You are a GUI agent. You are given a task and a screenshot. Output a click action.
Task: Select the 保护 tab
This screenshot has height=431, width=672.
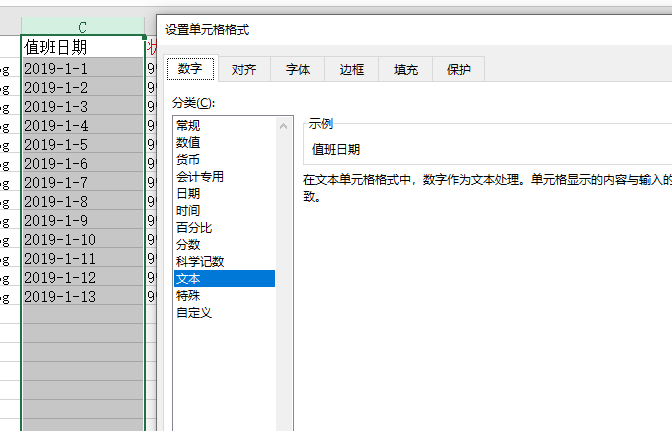tap(459, 69)
